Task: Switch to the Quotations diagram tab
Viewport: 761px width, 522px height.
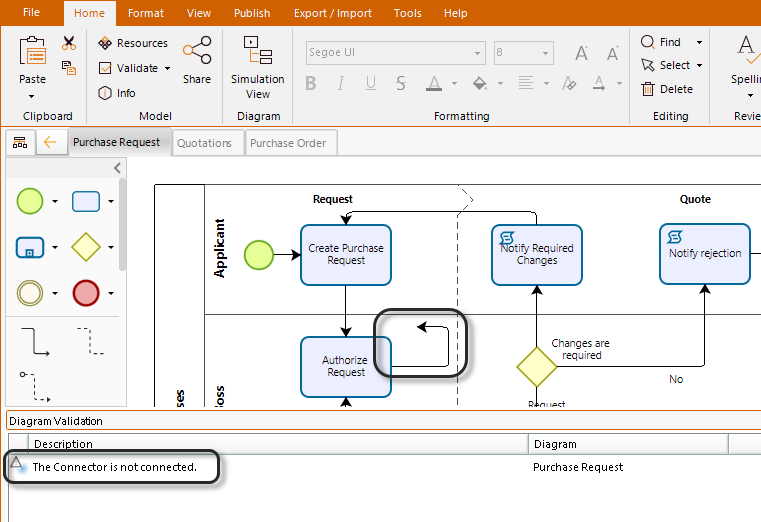Action: coord(204,143)
